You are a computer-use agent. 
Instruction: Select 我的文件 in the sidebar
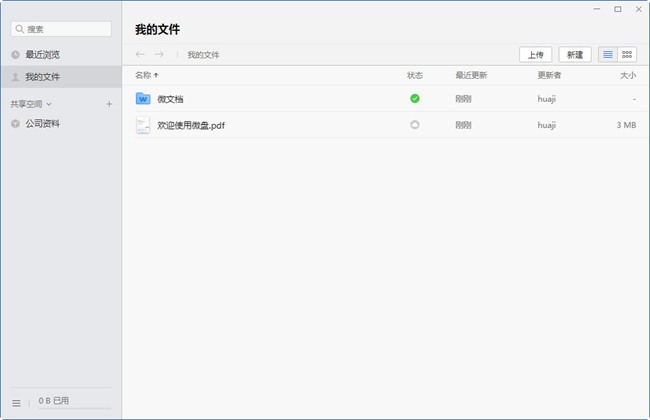click(x=61, y=77)
